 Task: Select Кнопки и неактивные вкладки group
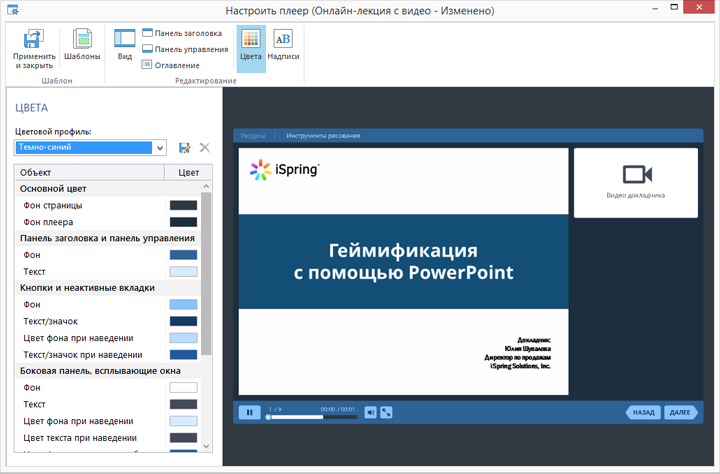click(108, 288)
